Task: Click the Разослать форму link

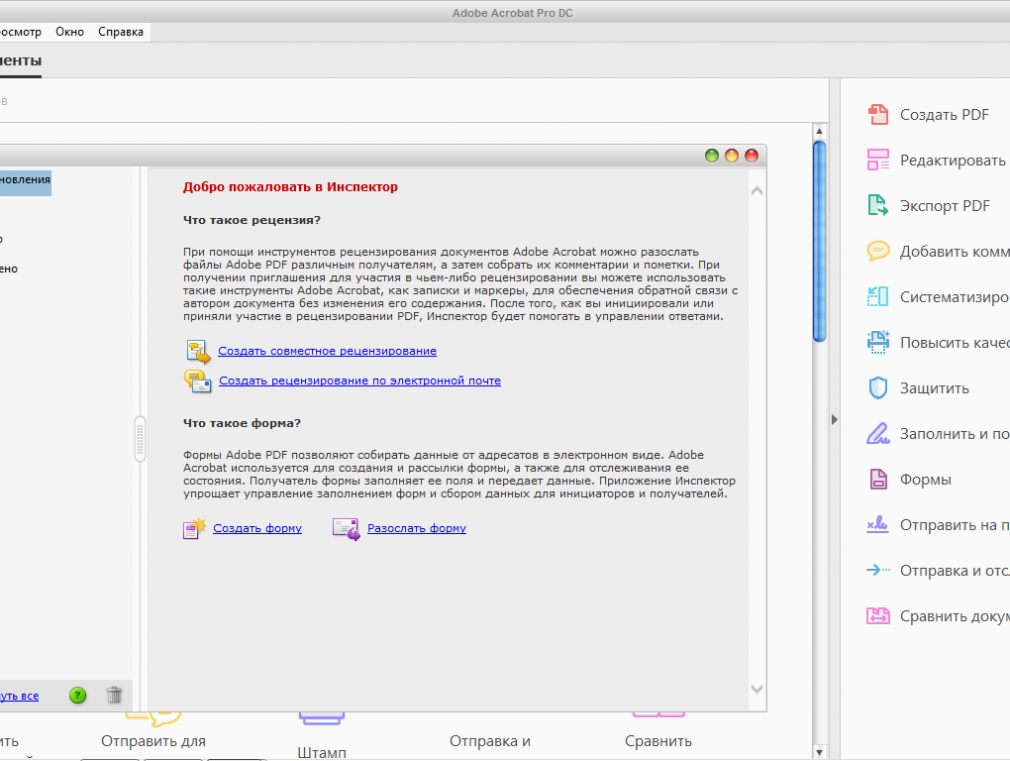Action: coord(417,528)
